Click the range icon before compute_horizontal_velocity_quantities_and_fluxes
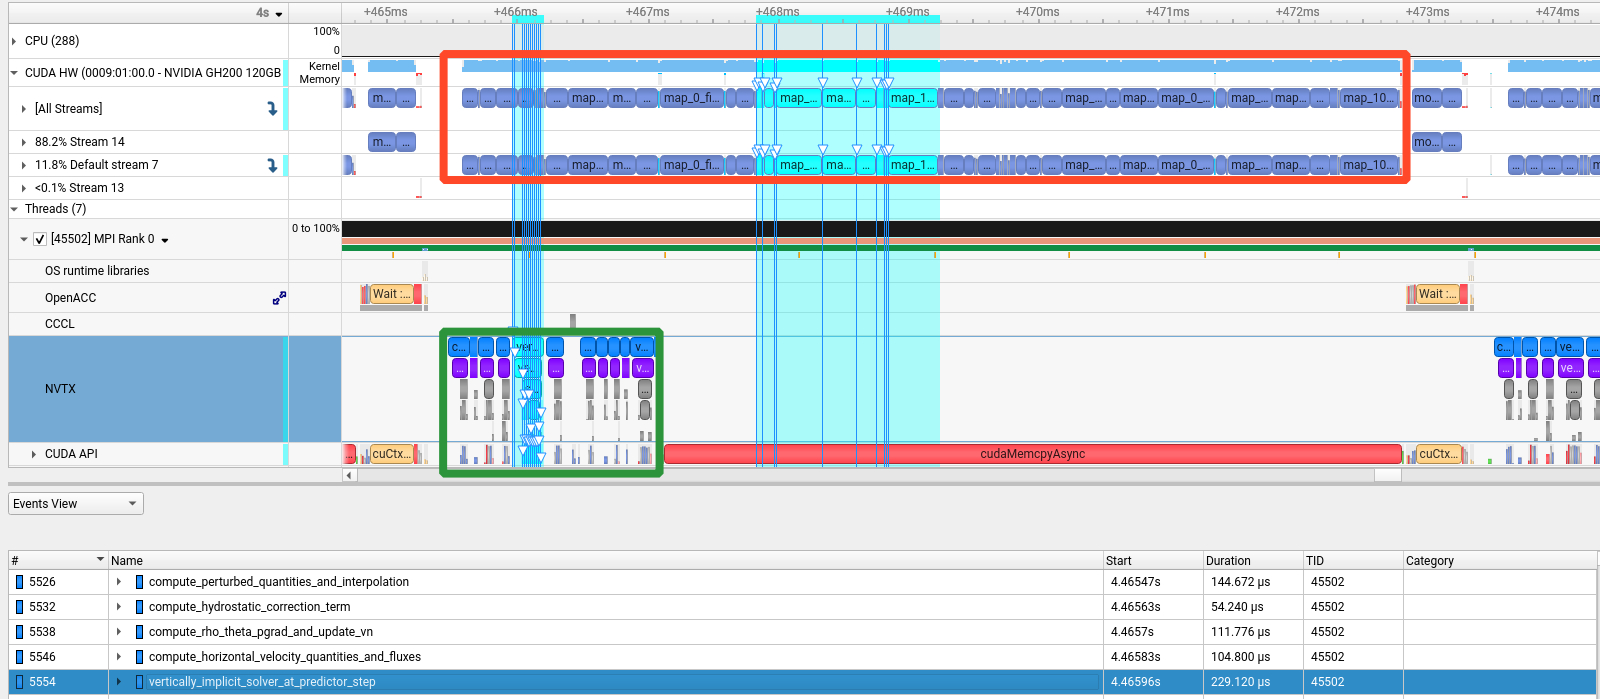 (x=139, y=657)
